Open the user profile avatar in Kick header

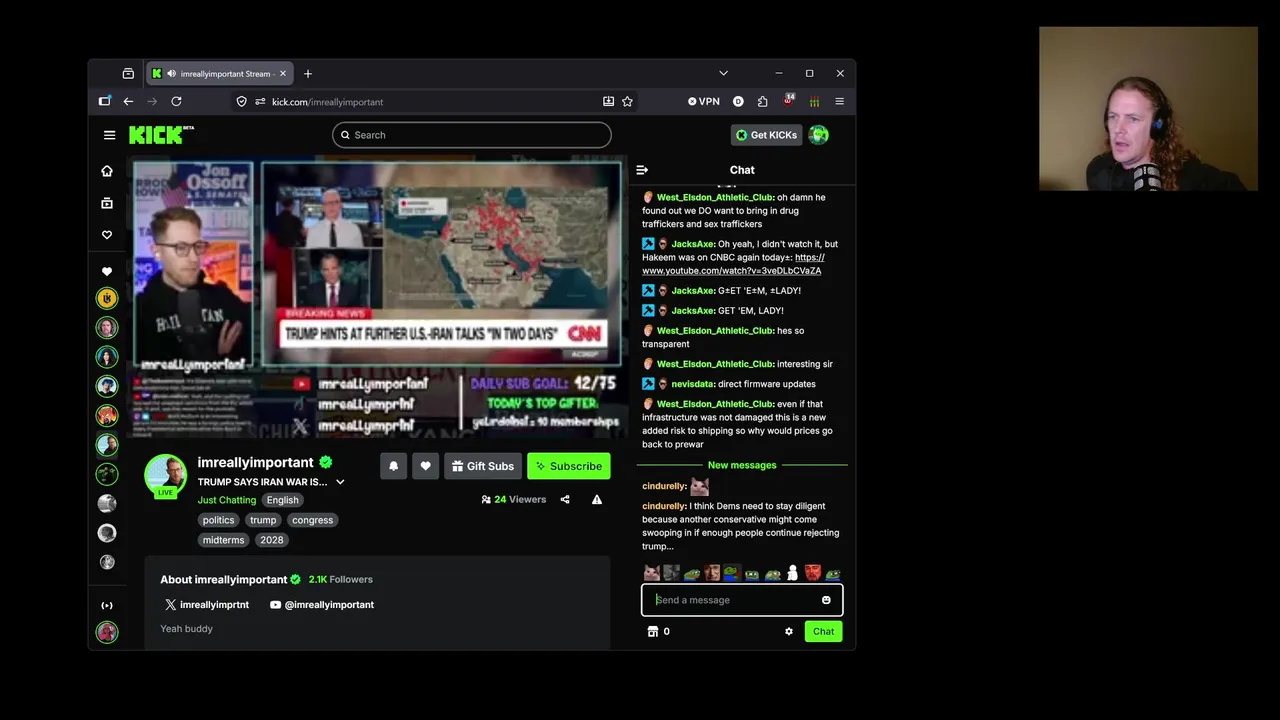[x=819, y=135]
